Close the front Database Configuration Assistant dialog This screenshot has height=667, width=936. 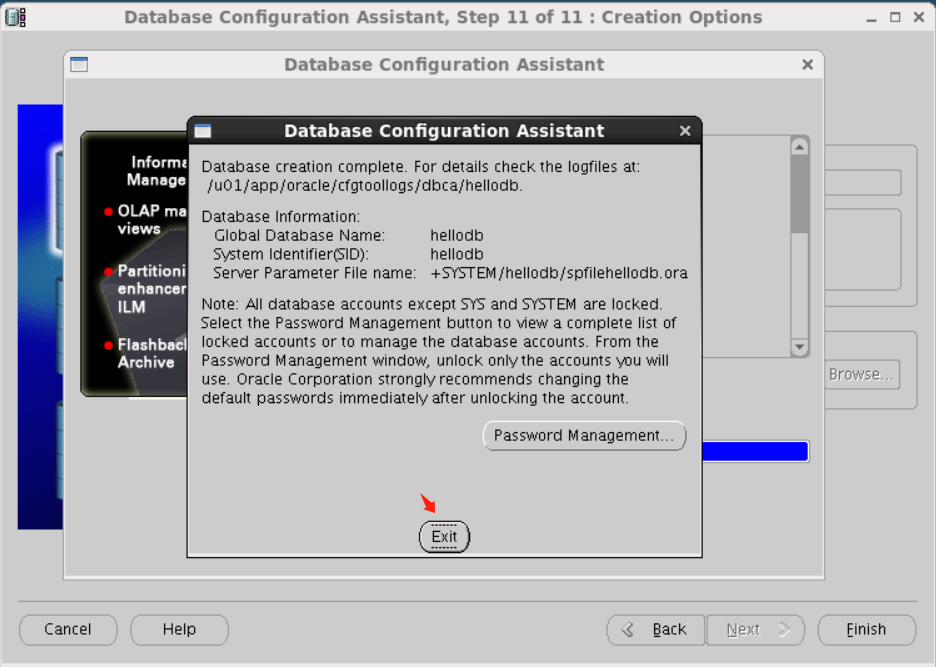tap(685, 130)
